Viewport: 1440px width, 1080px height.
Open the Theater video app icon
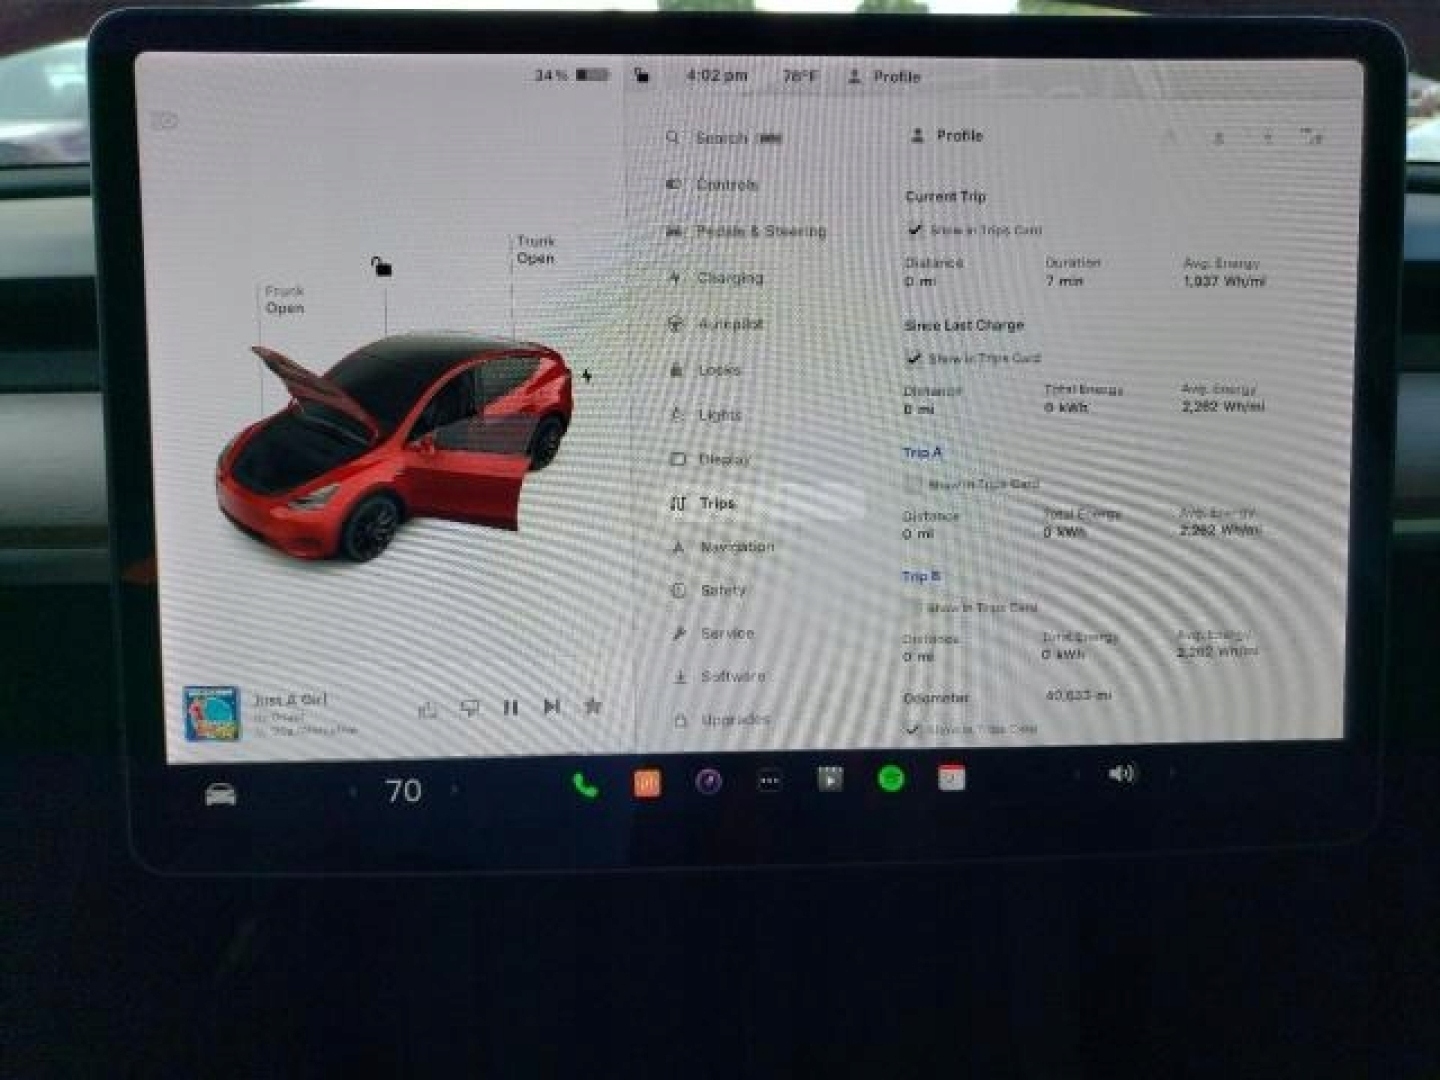830,779
